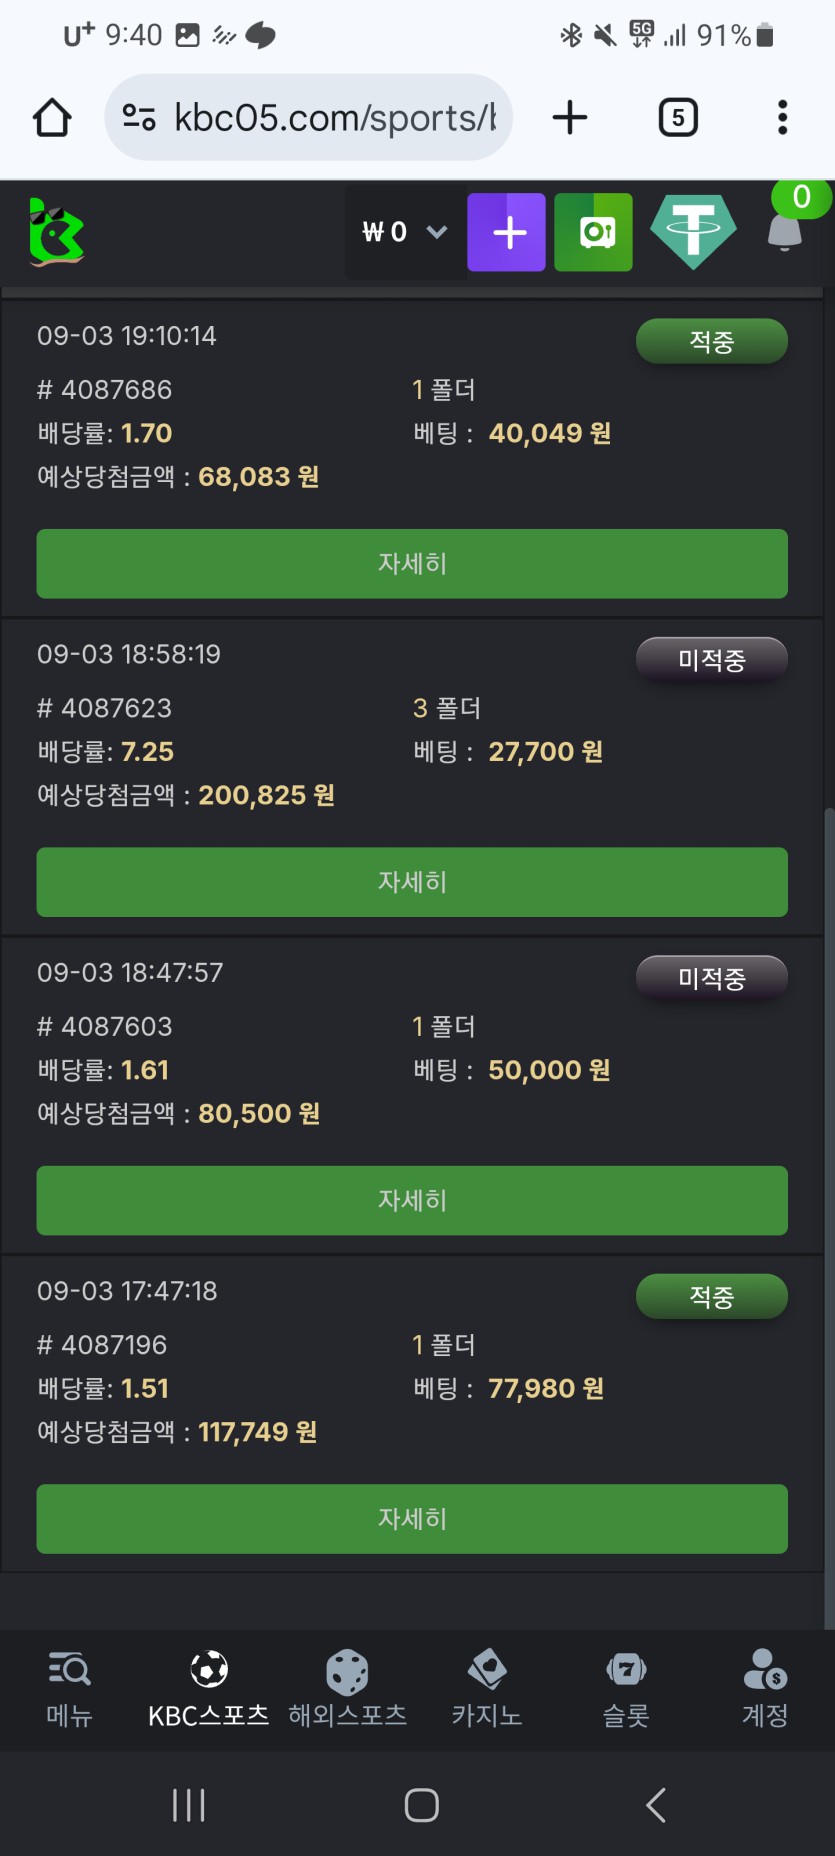Open the notifications bell icon

[785, 232]
